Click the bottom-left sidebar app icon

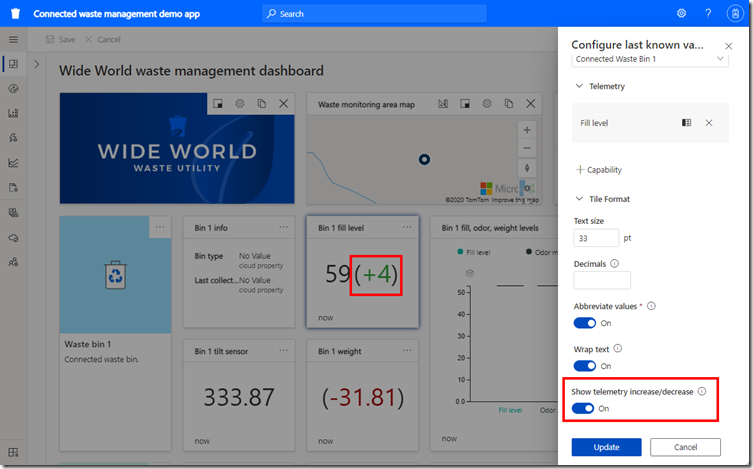point(13,452)
